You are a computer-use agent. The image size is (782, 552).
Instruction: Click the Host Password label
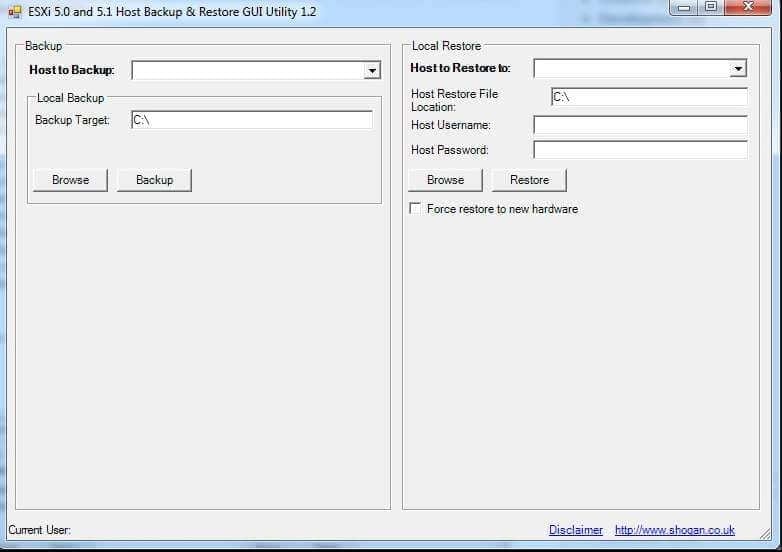[x=449, y=150]
